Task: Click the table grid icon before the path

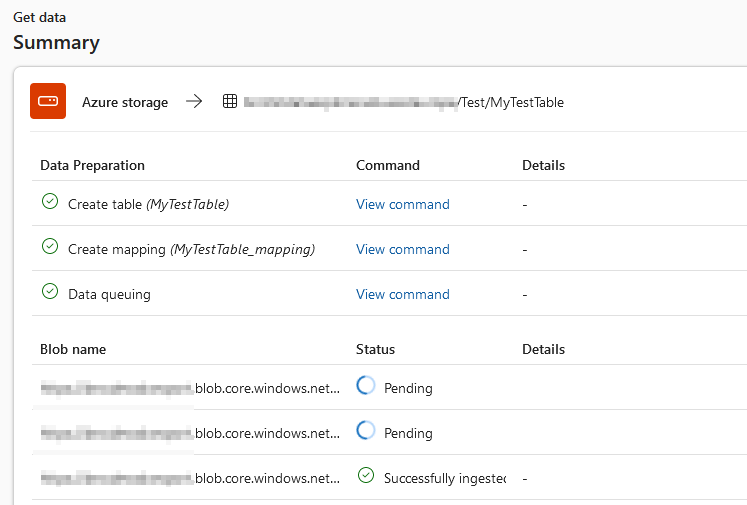Action: [x=230, y=101]
